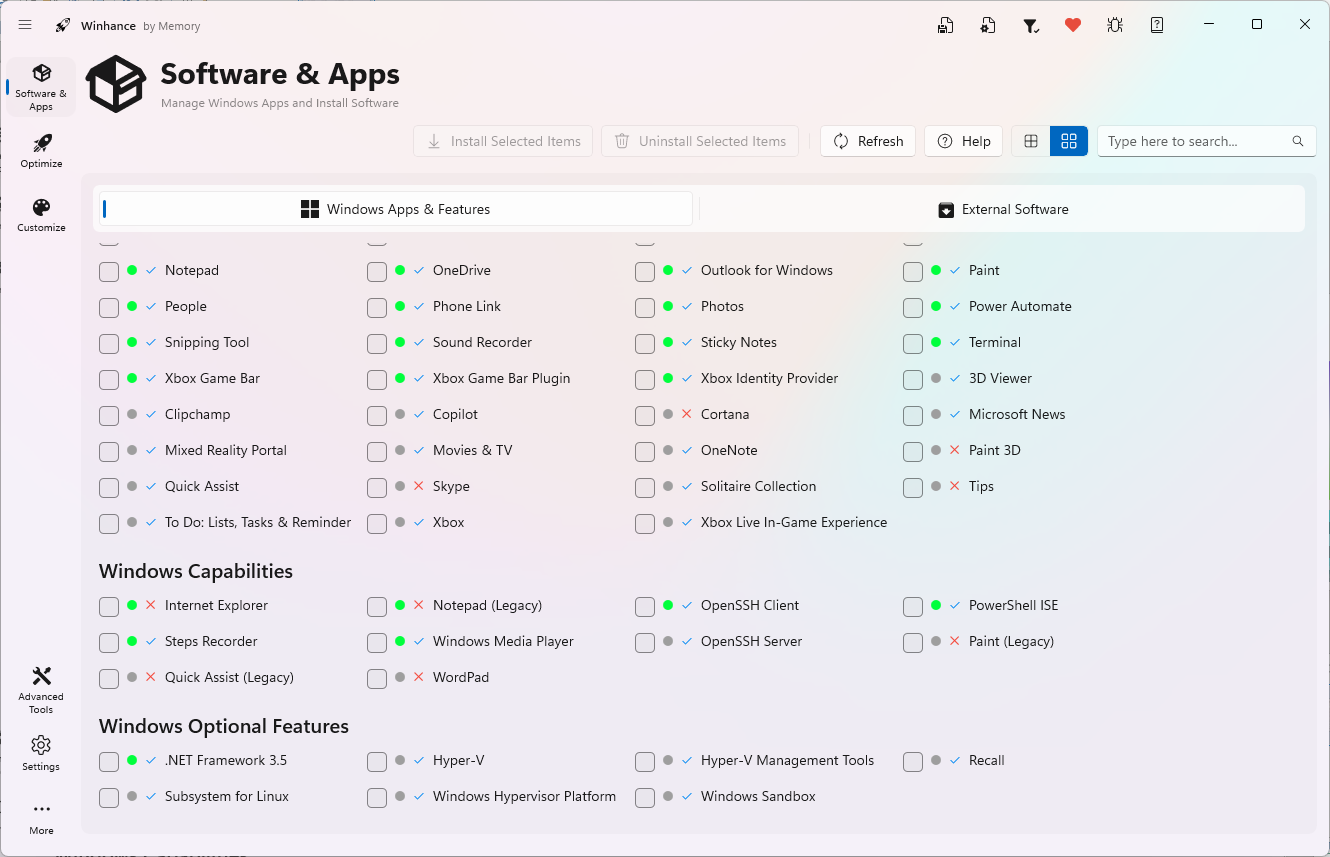Click the save configuration file icon

945,25
